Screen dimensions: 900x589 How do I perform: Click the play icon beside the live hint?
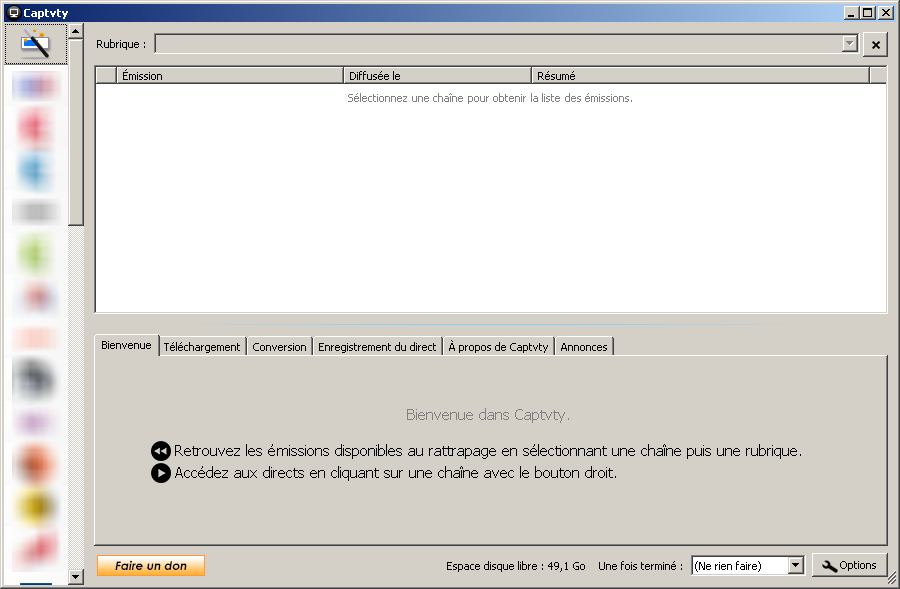161,473
